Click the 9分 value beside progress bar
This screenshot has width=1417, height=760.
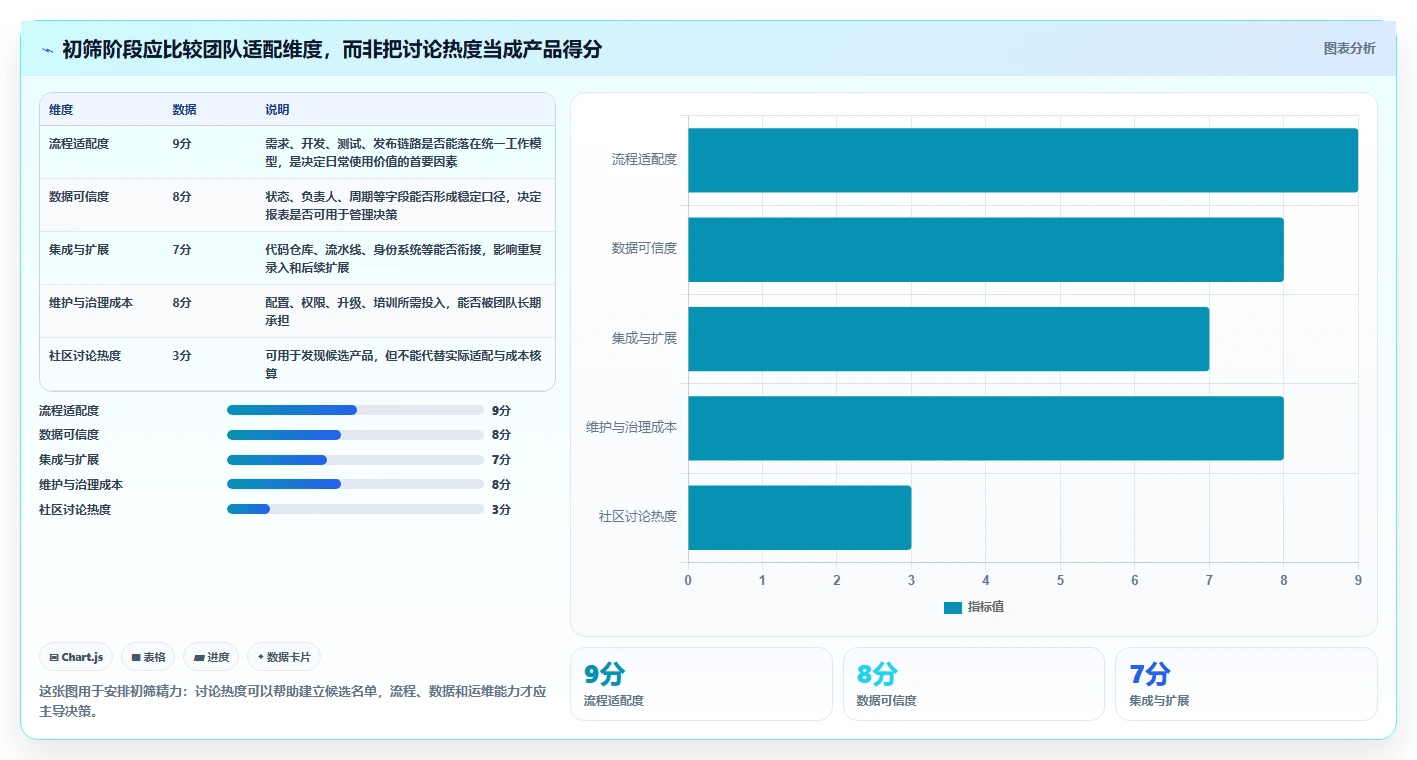(501, 410)
